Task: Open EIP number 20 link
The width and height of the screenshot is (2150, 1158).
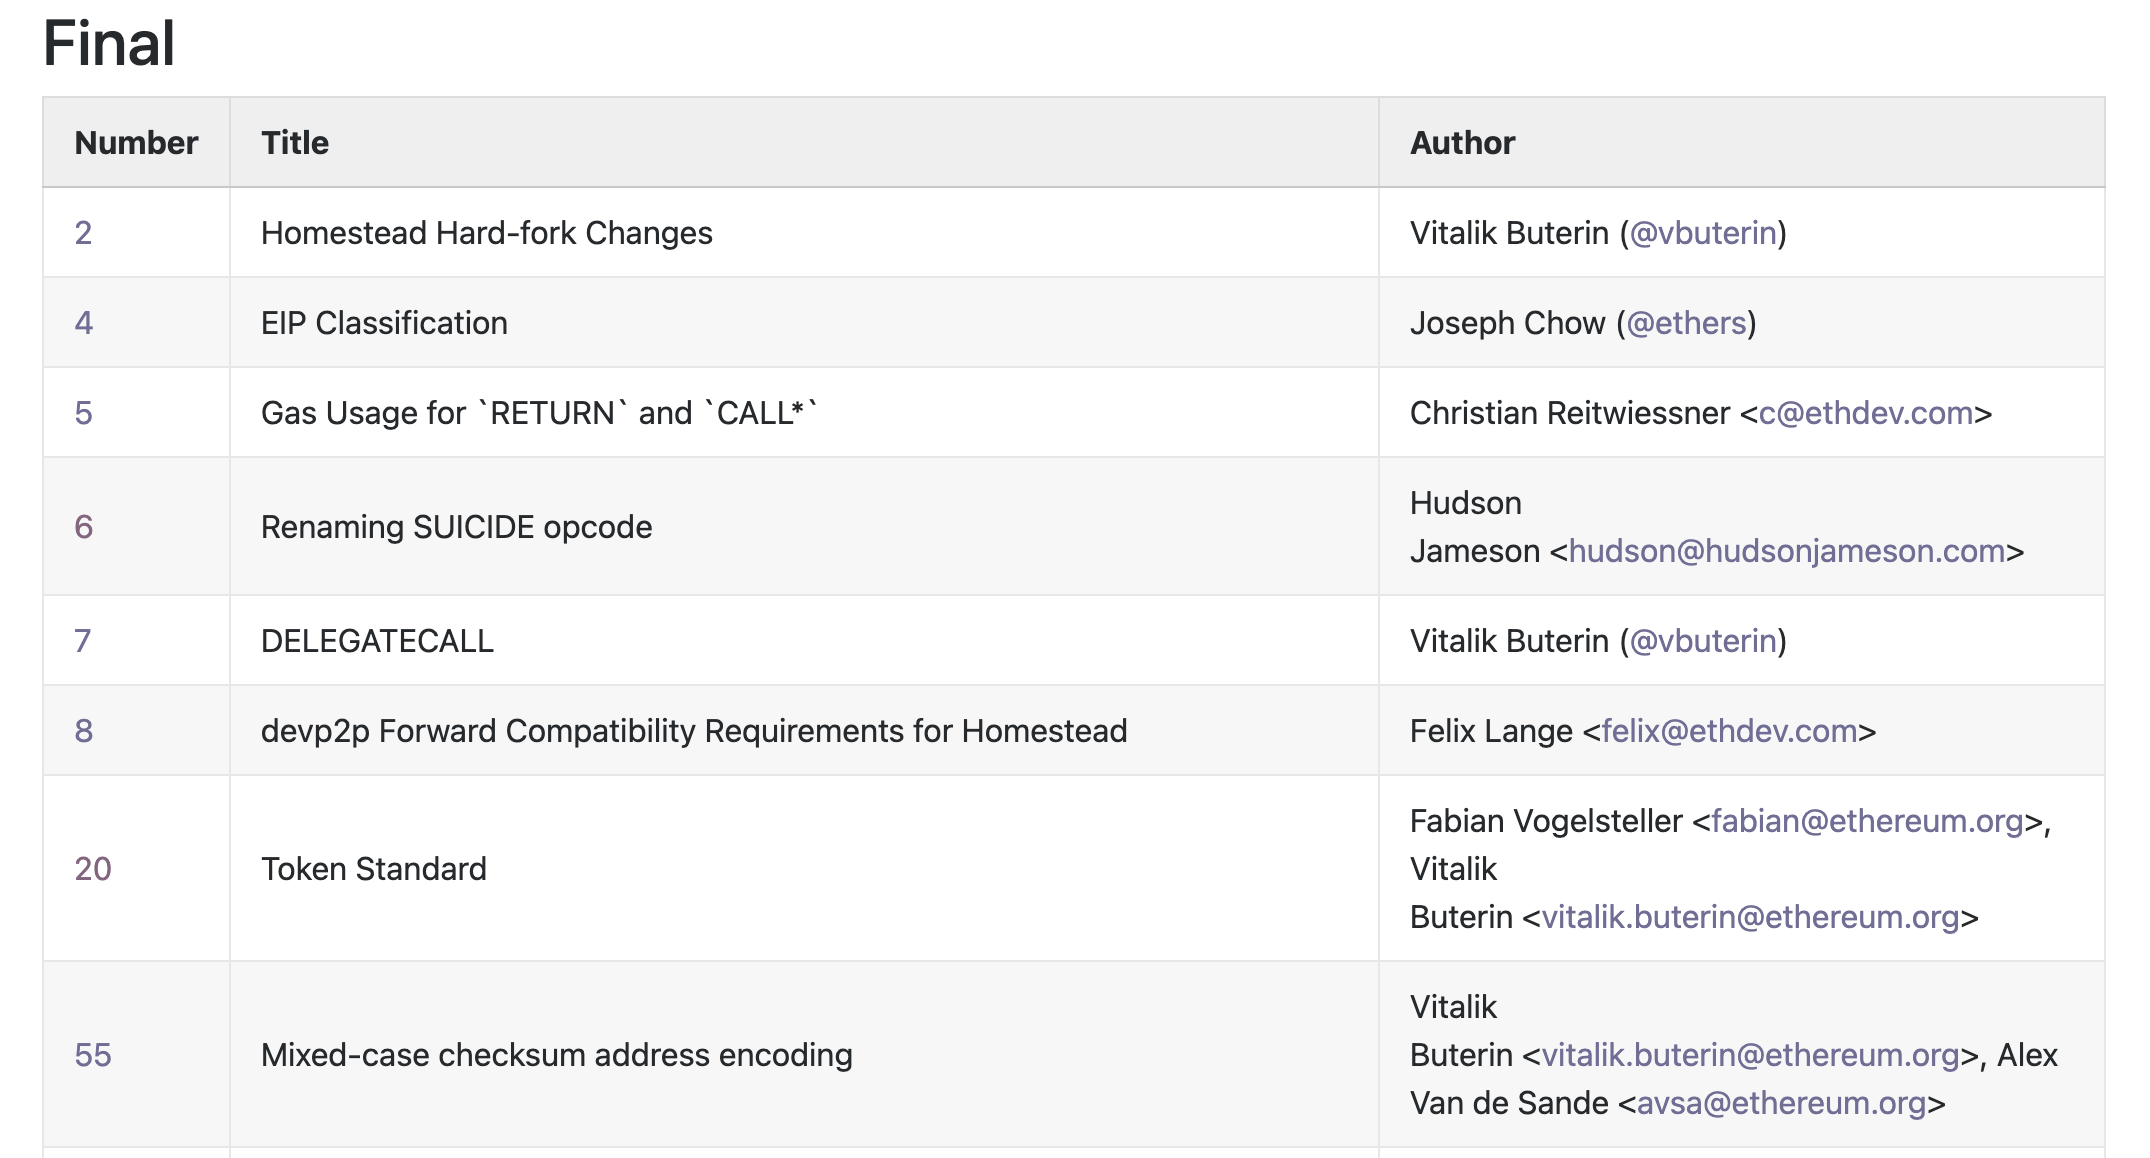Action: pyautogui.click(x=93, y=869)
